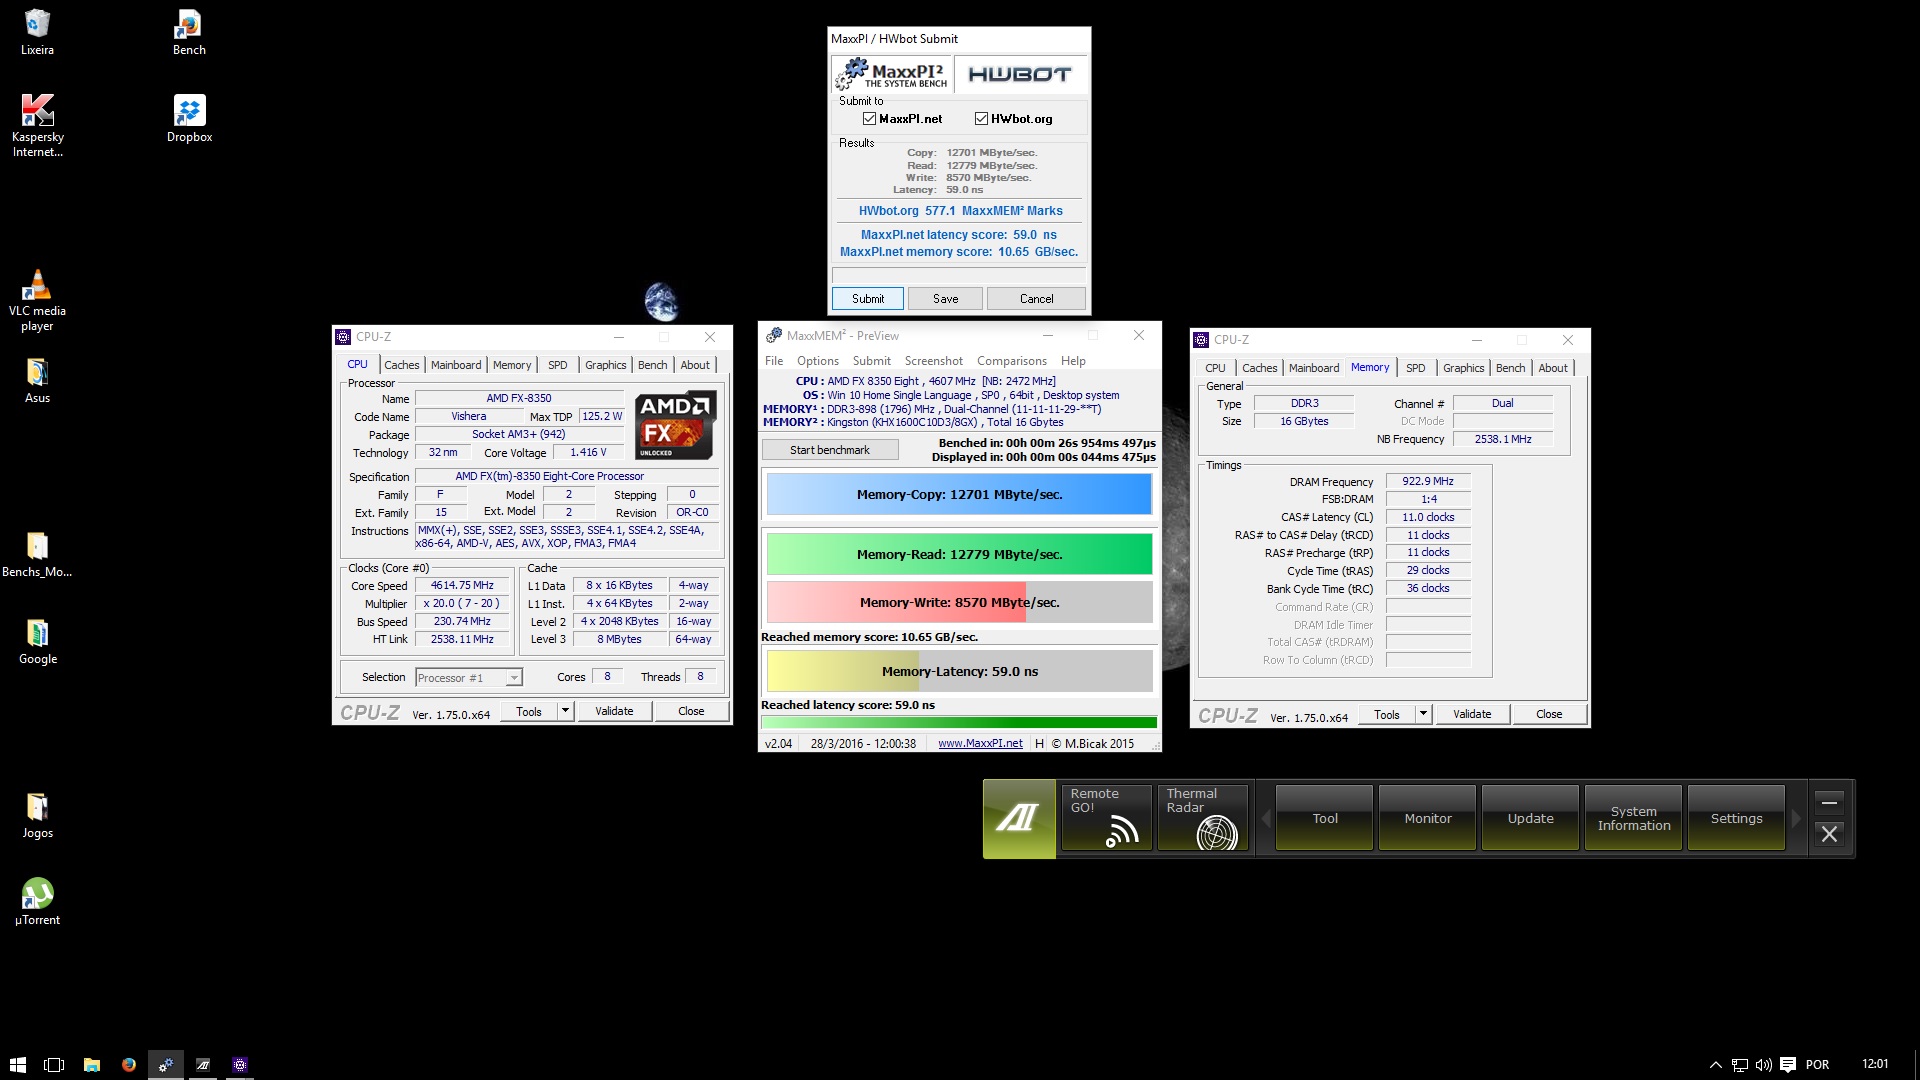Image resolution: width=1920 pixels, height=1080 pixels.
Task: Launch µTorrent from the desktop
Action: 37,900
